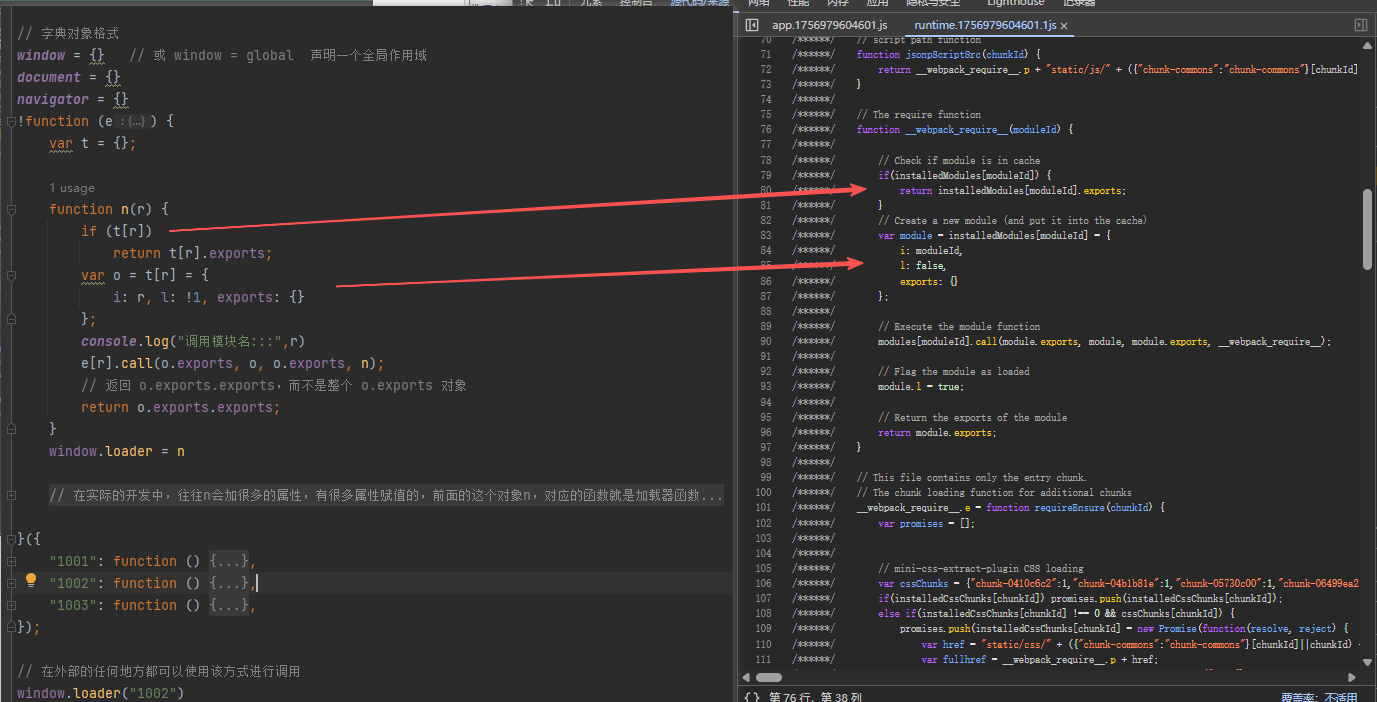Viewport: 1377px width, 702px height.
Task: Set breakpoint on line number 76
Action: point(766,130)
